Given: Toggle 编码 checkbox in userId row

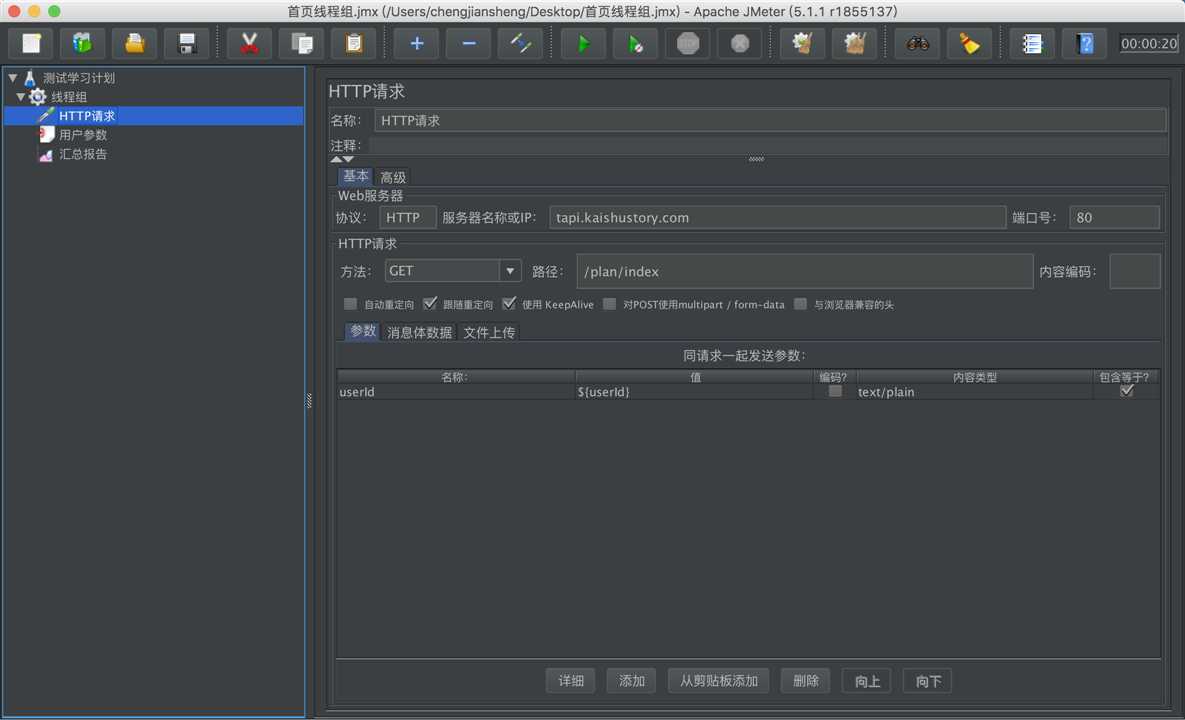Looking at the screenshot, I should point(834,391).
